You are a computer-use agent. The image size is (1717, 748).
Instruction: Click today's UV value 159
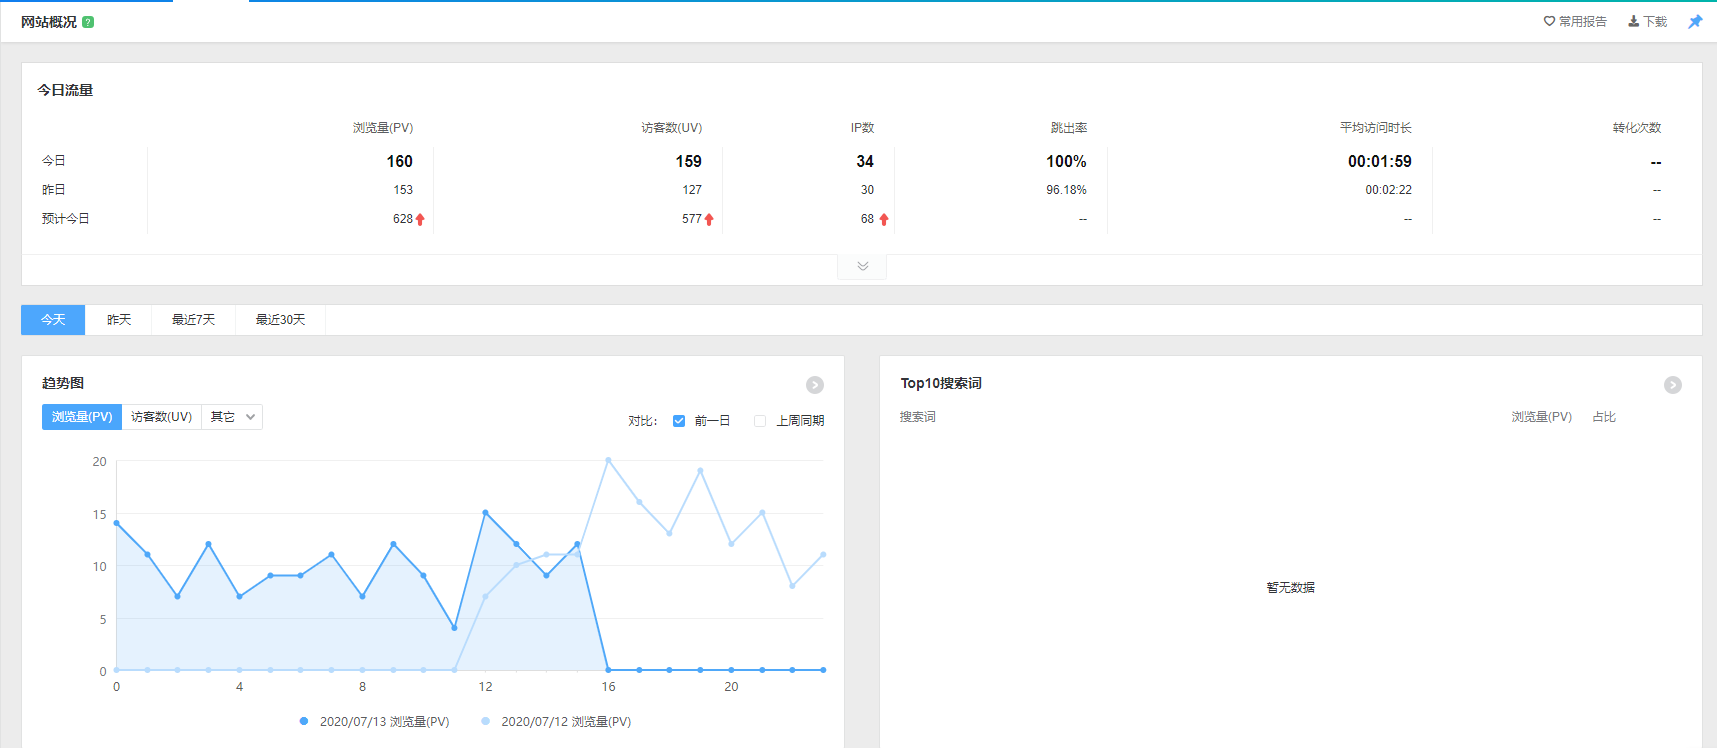[x=689, y=161]
